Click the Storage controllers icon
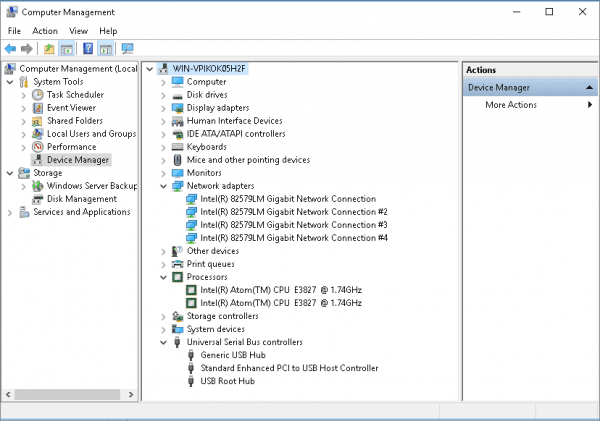 pyautogui.click(x=178, y=316)
